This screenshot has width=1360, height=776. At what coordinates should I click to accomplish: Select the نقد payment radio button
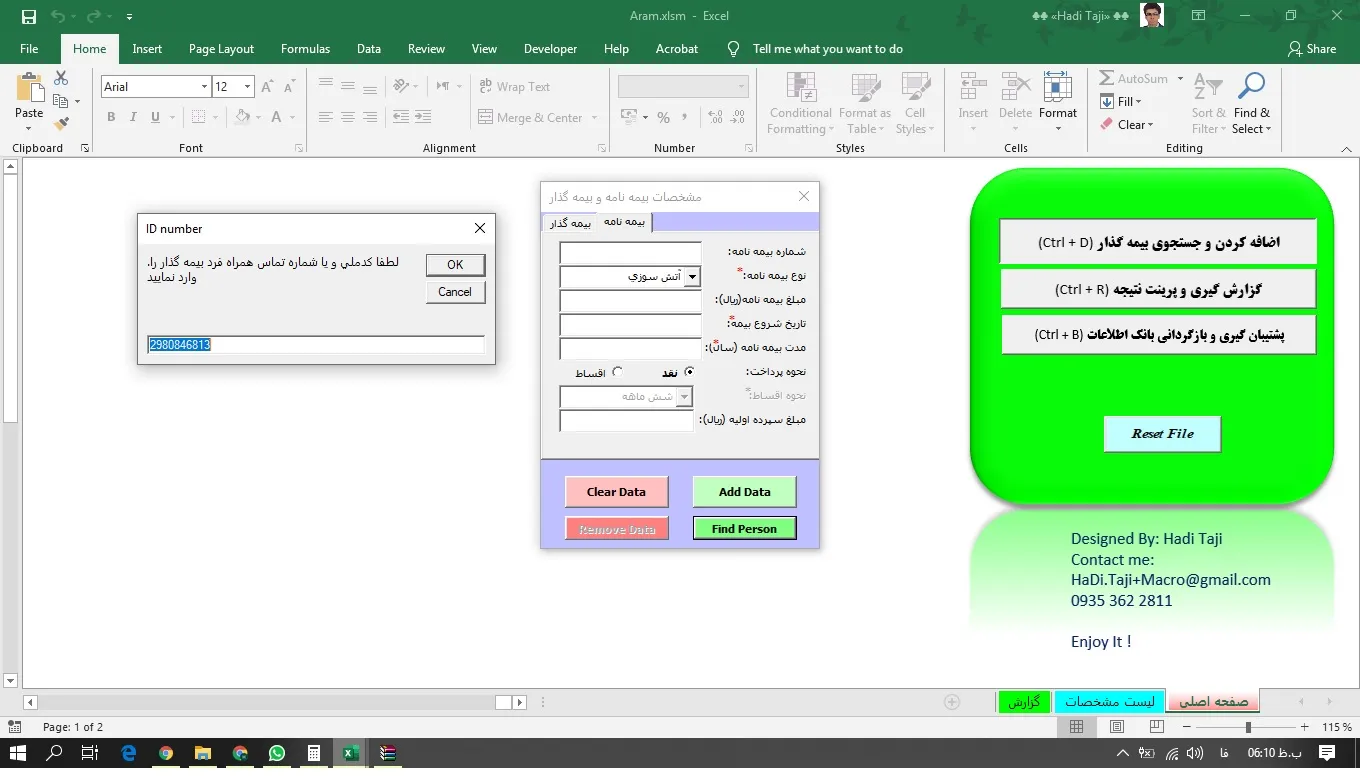689,372
